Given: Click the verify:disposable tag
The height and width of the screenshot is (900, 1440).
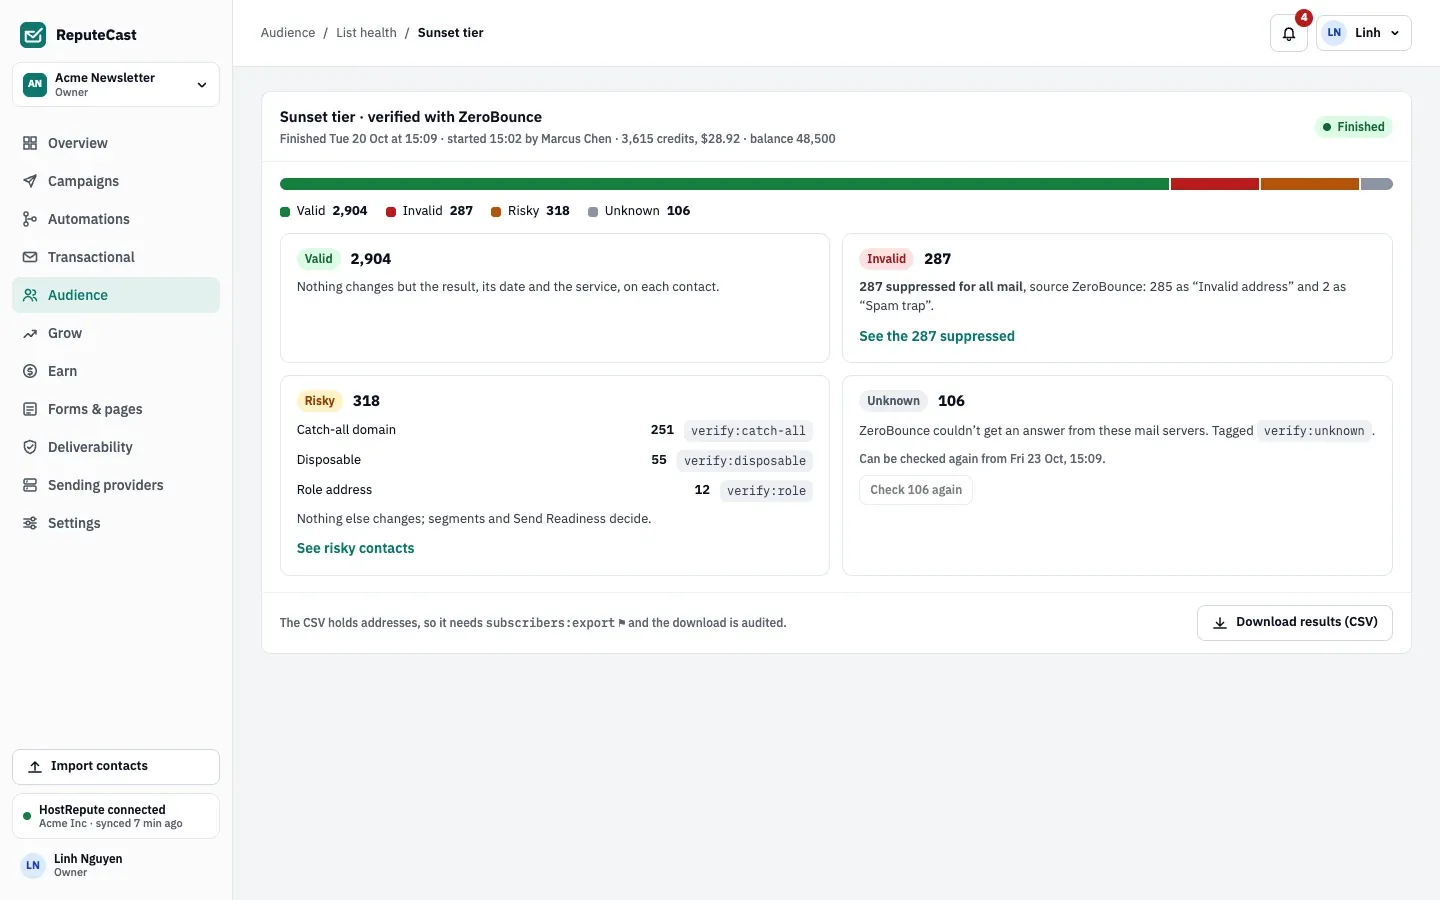Looking at the screenshot, I should click(x=745, y=461).
